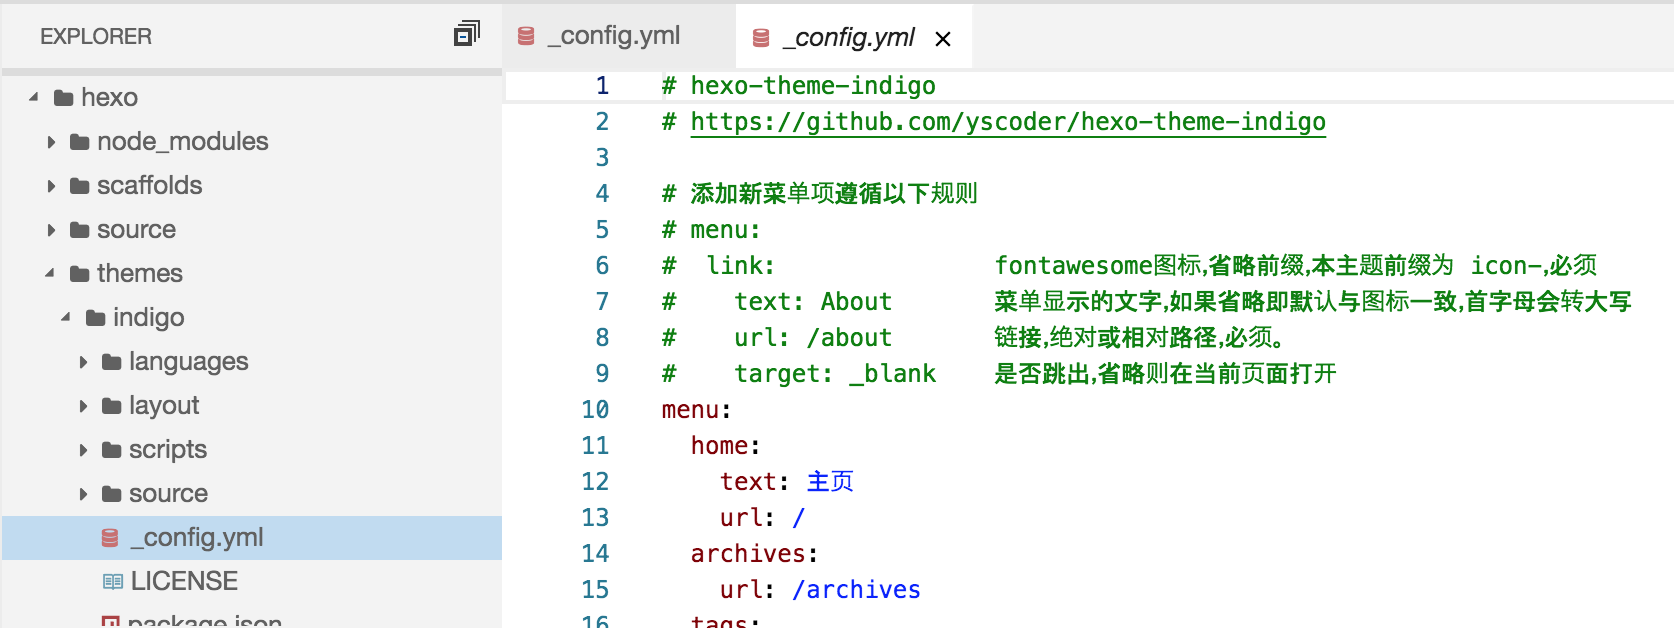Click the languages folder icon
This screenshot has height=628, width=1674.
112,362
